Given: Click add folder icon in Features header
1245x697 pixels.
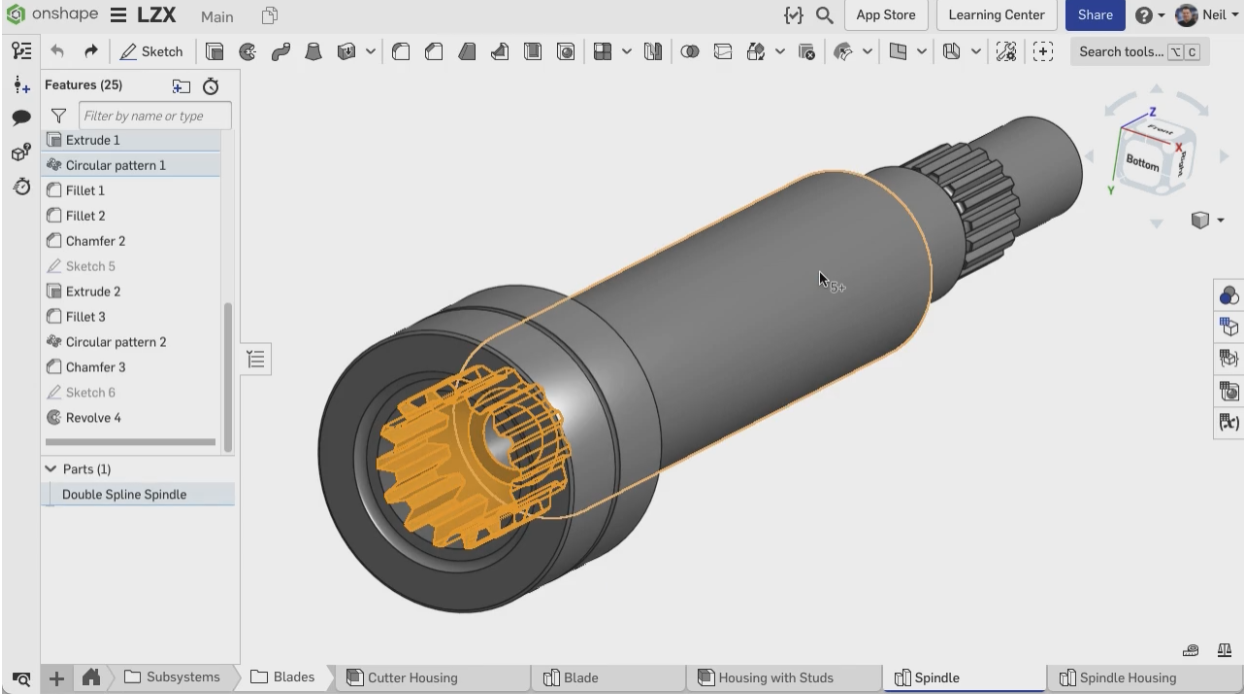Looking at the screenshot, I should click(x=180, y=86).
